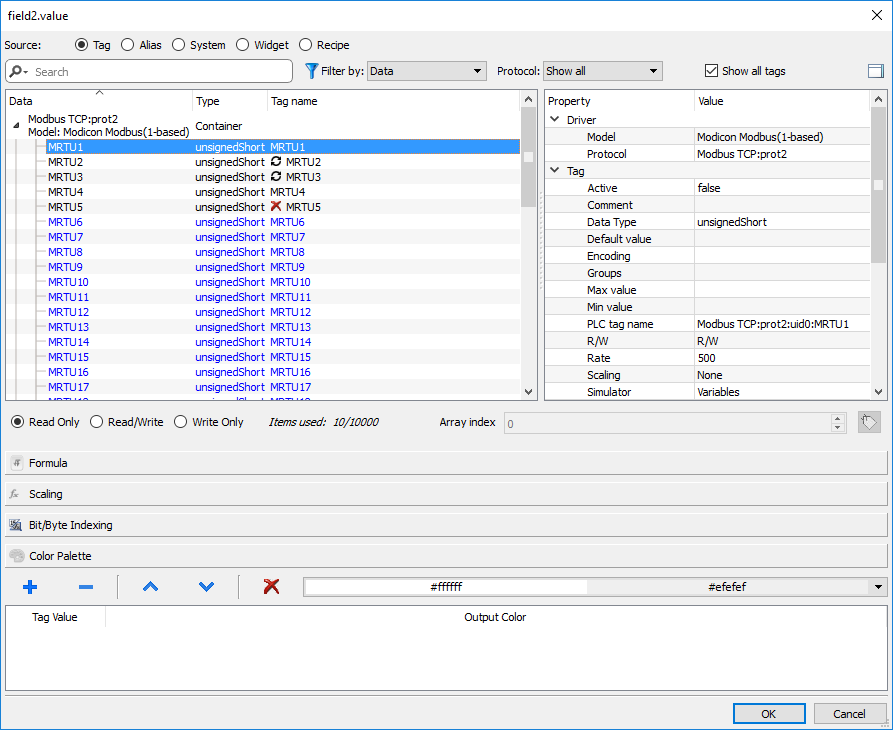Select the #efefef color swatch
The image size is (893, 730).
click(727, 587)
